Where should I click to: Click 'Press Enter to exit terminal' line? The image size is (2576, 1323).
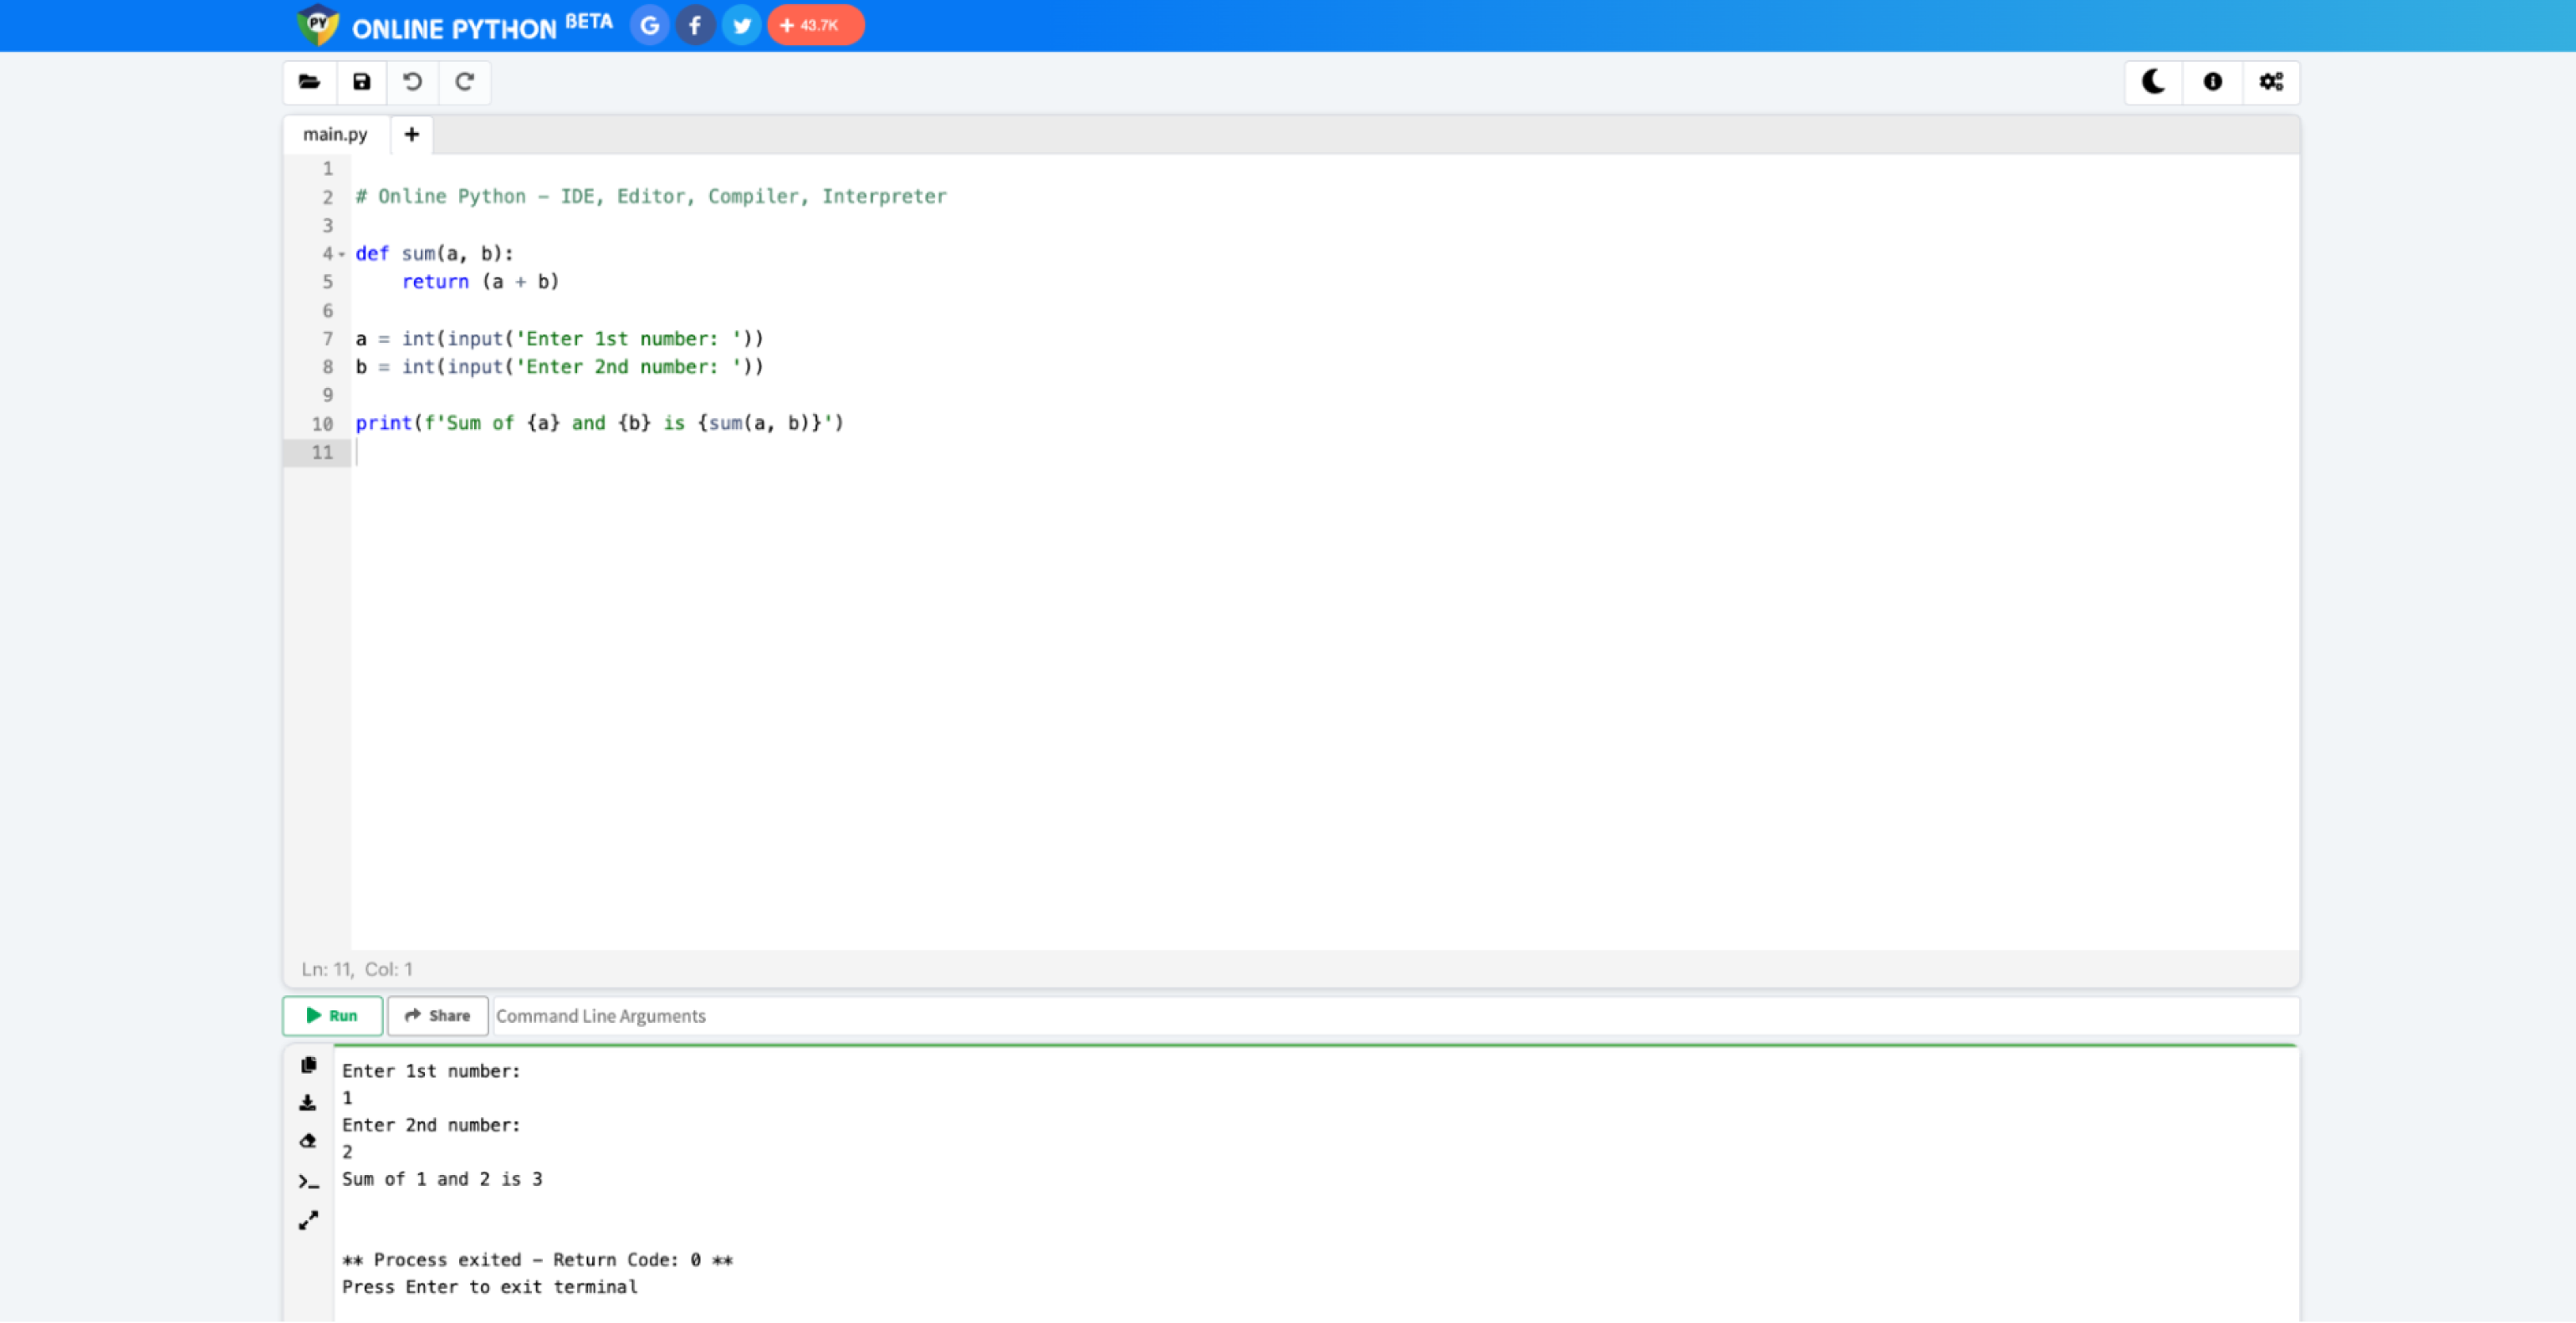point(490,1287)
